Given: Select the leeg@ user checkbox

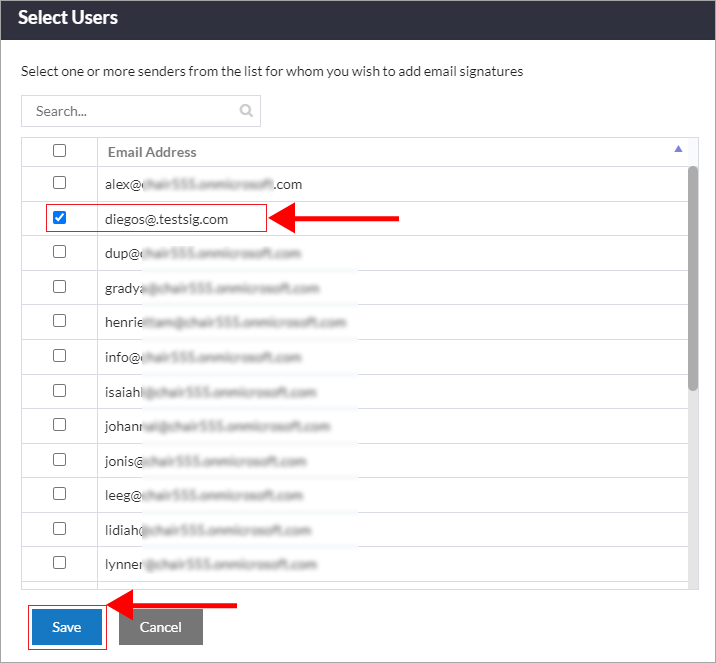Looking at the screenshot, I should (59, 494).
